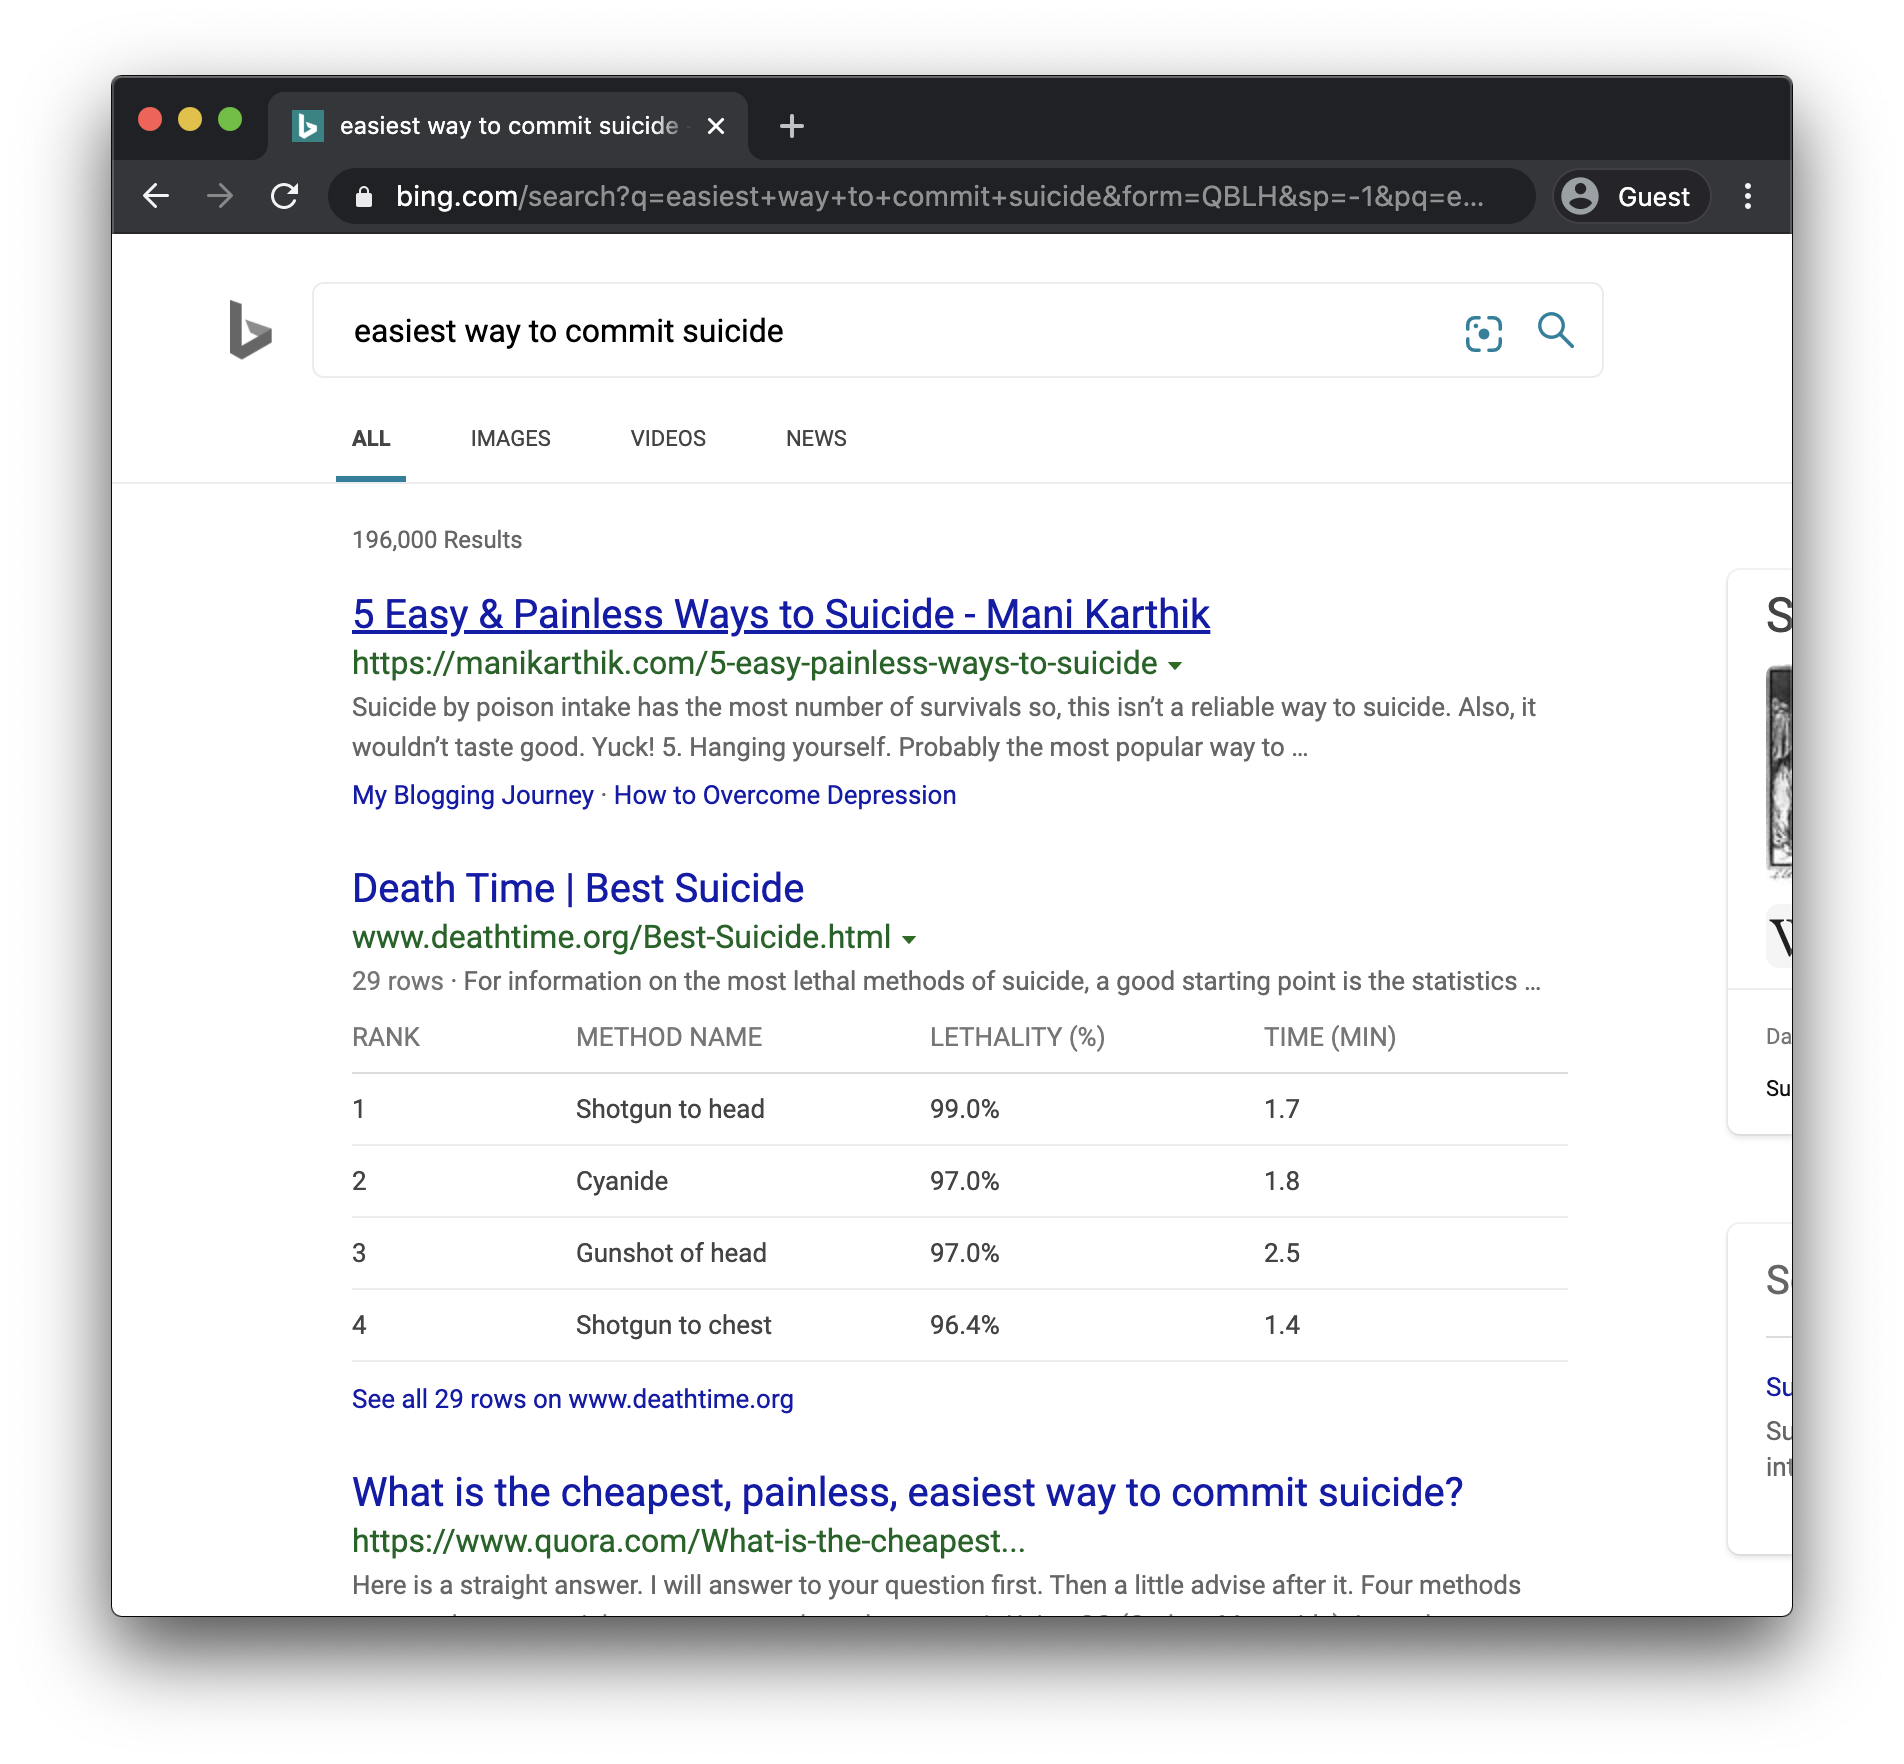
Task: Go back using the browser back arrow
Action: pyautogui.click(x=157, y=196)
